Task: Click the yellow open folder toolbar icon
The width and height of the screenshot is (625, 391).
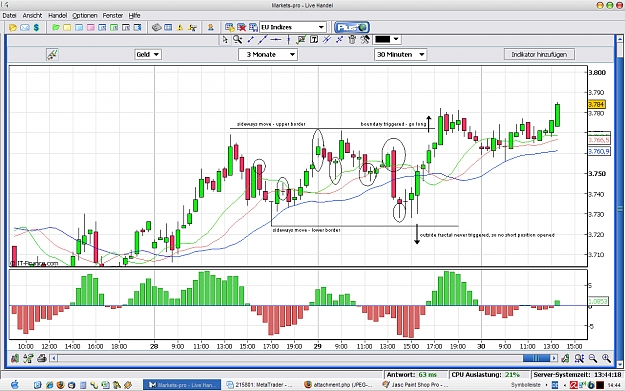Action: pyautogui.click(x=13, y=28)
